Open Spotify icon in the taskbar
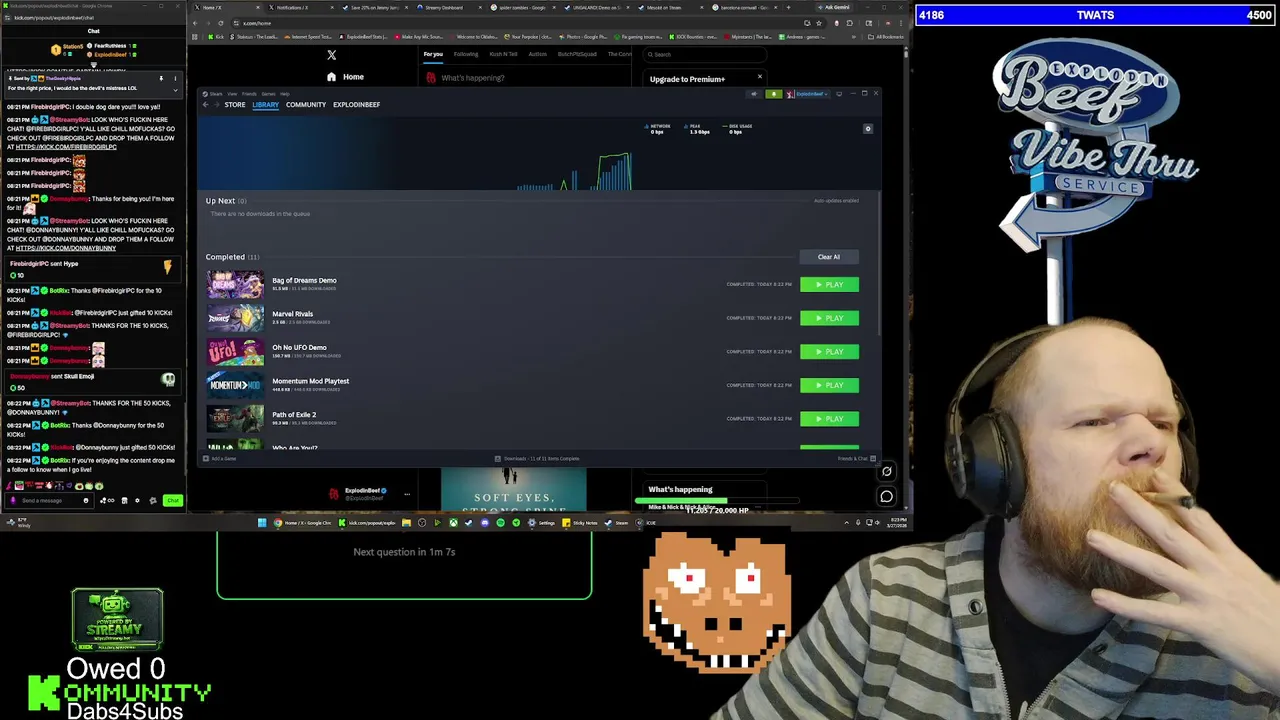Screen dimensions: 1280x720 click(x=500, y=523)
